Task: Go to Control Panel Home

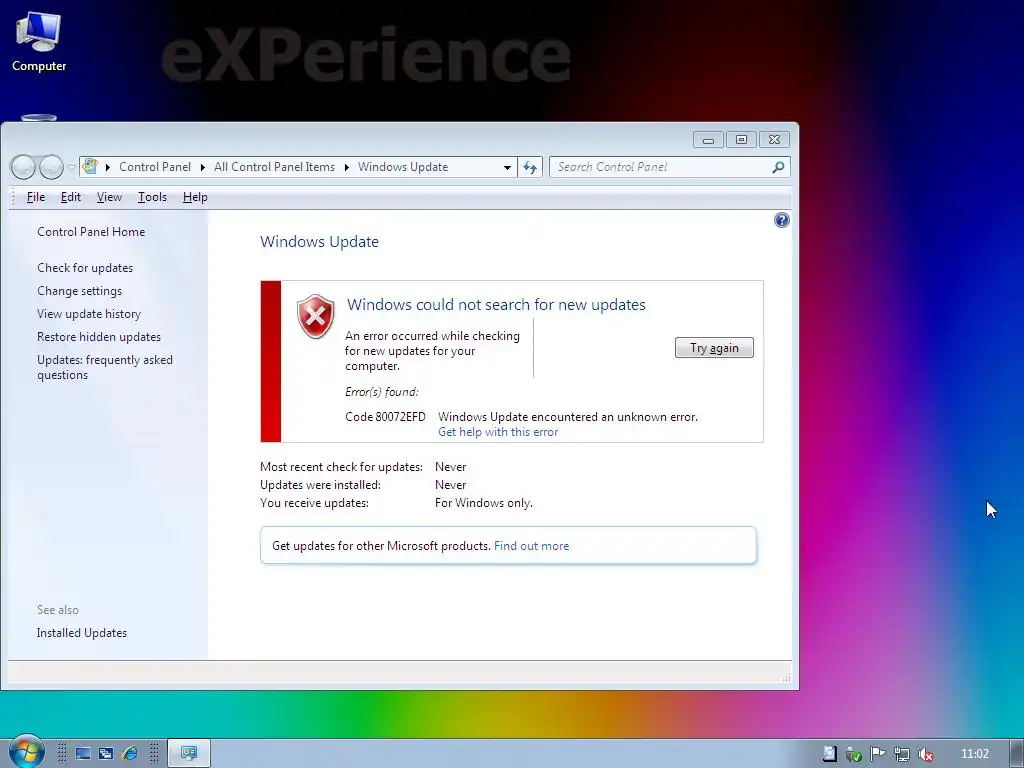Action: click(91, 232)
